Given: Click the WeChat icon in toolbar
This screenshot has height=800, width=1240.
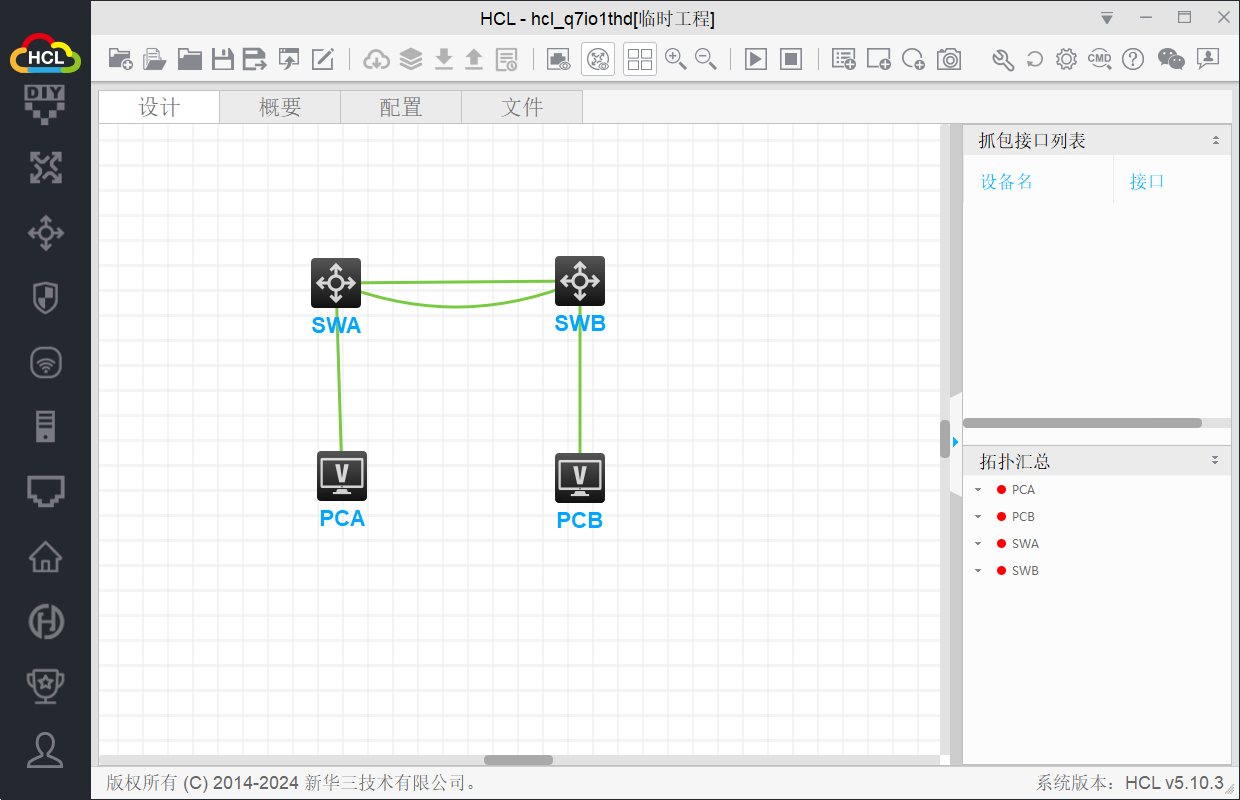Looking at the screenshot, I should point(1171,59).
